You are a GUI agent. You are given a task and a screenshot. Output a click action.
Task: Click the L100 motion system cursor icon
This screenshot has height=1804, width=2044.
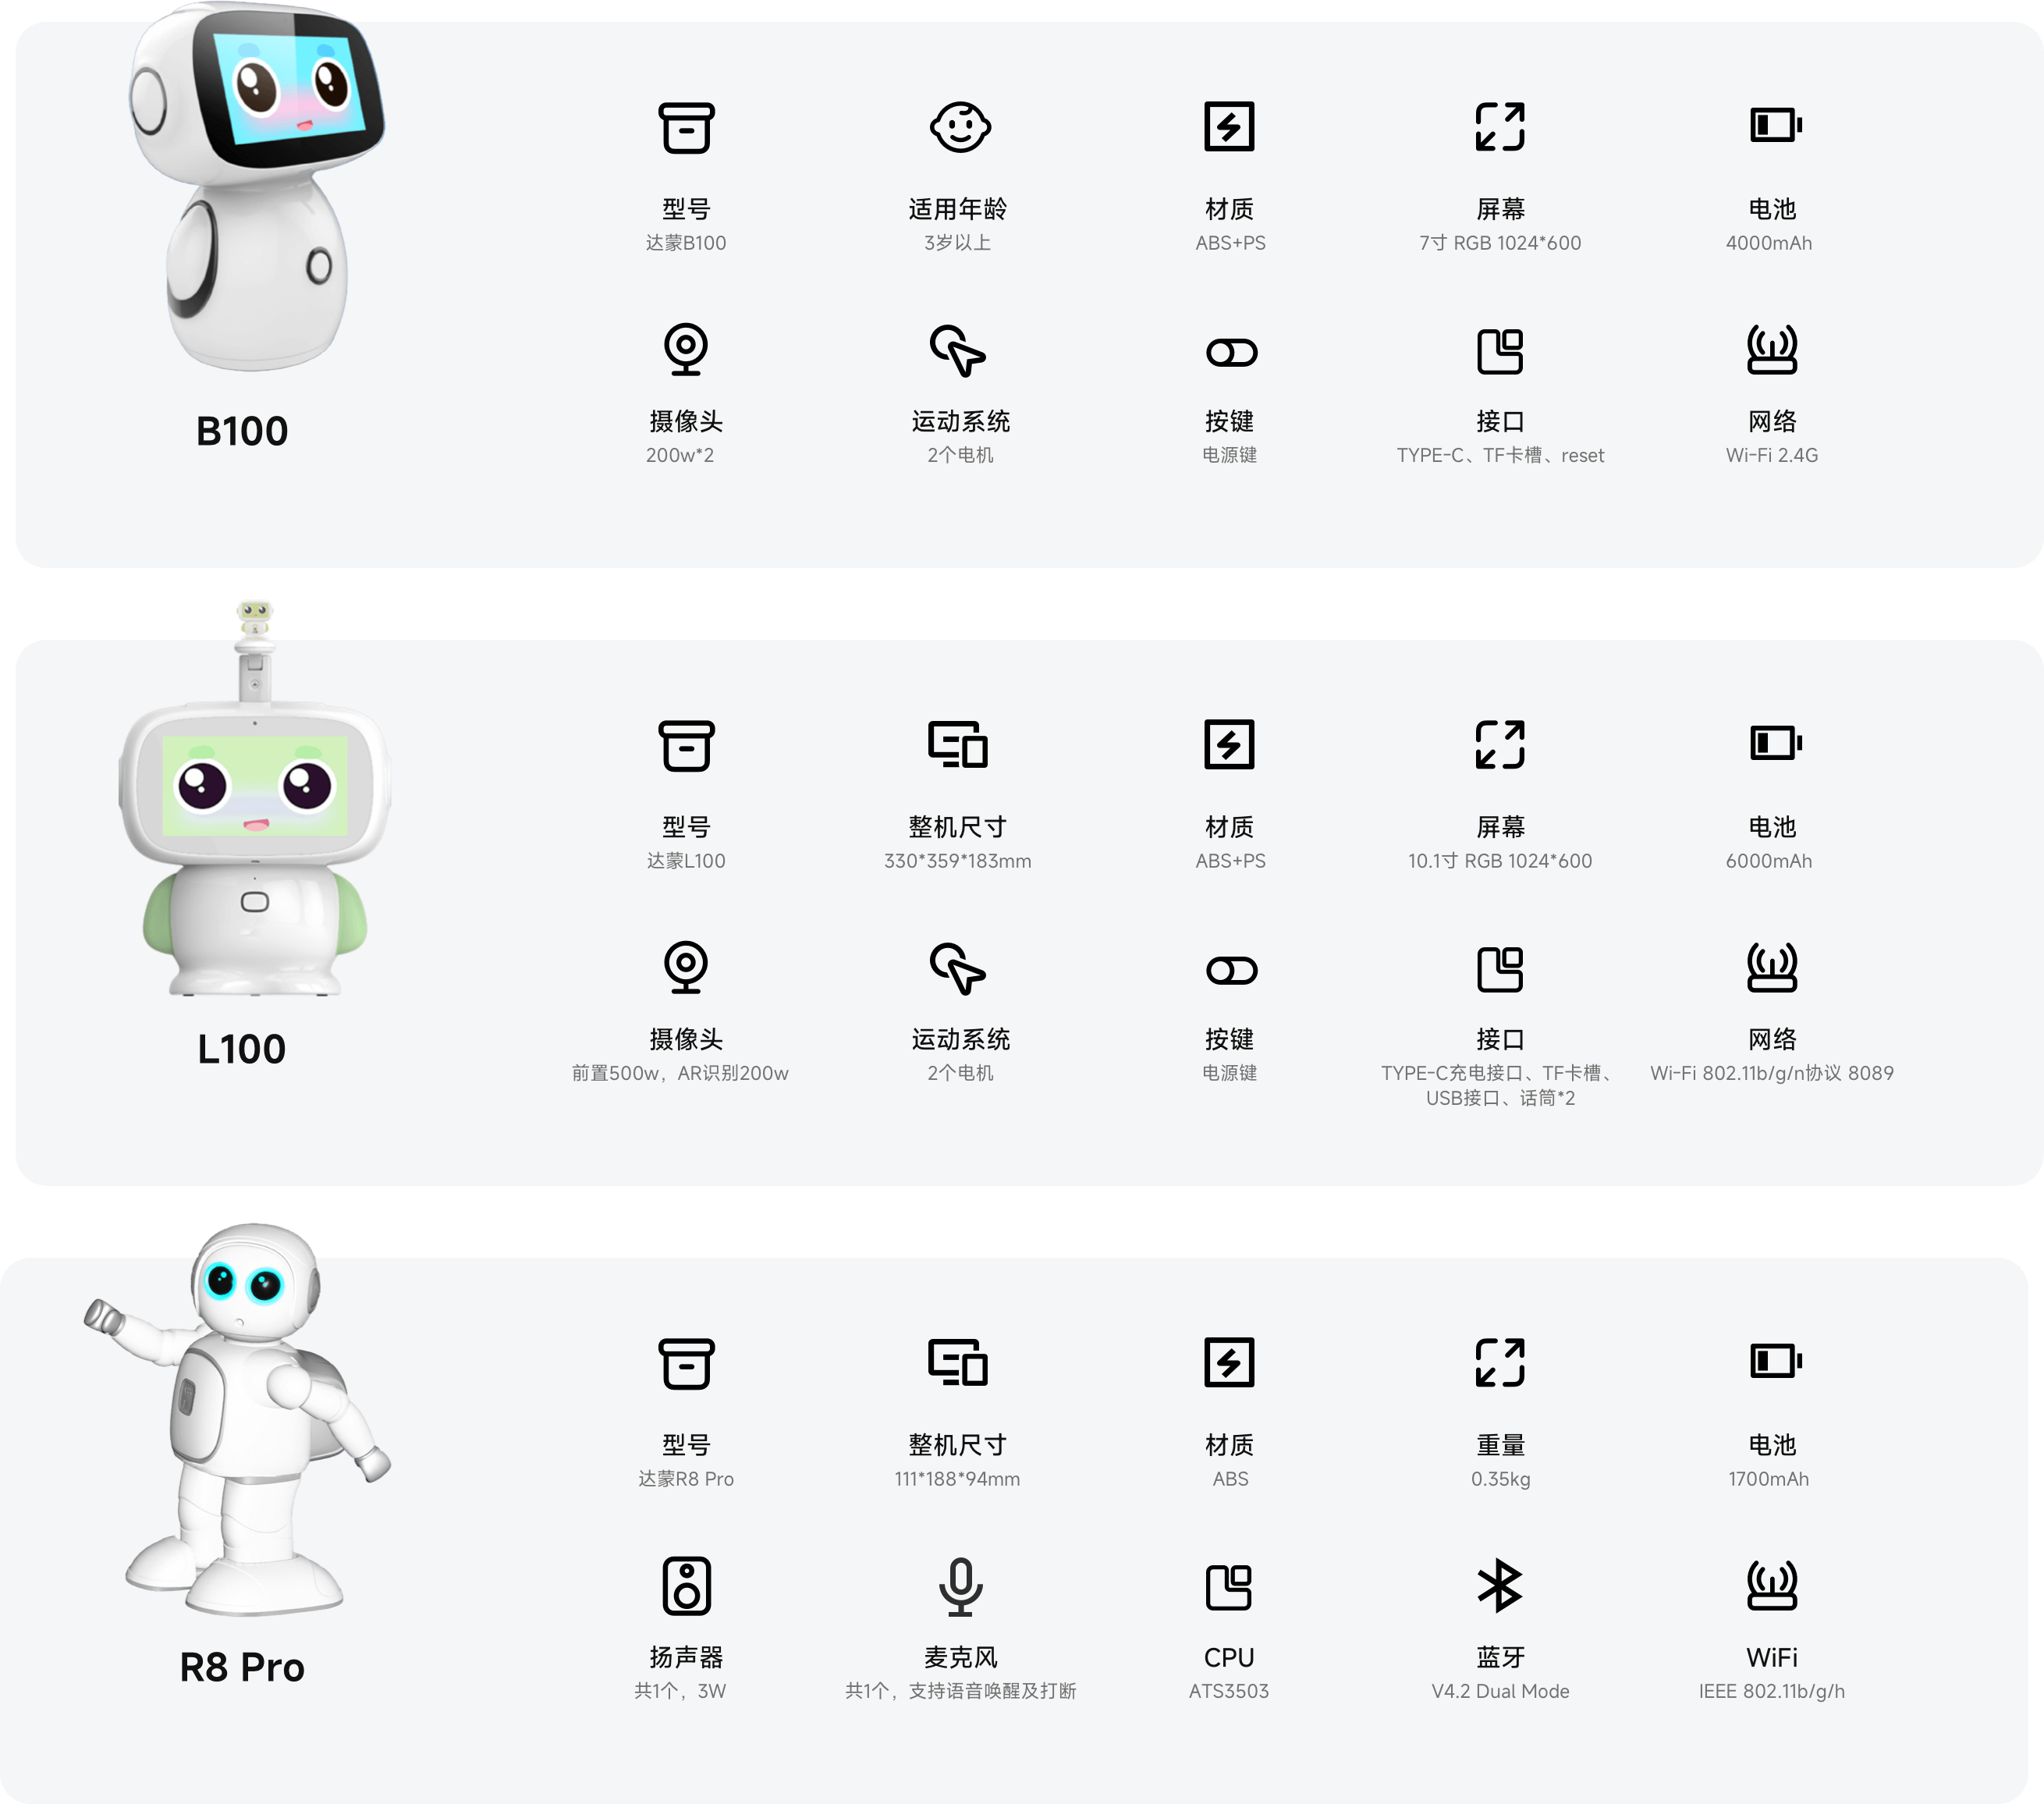pos(958,968)
